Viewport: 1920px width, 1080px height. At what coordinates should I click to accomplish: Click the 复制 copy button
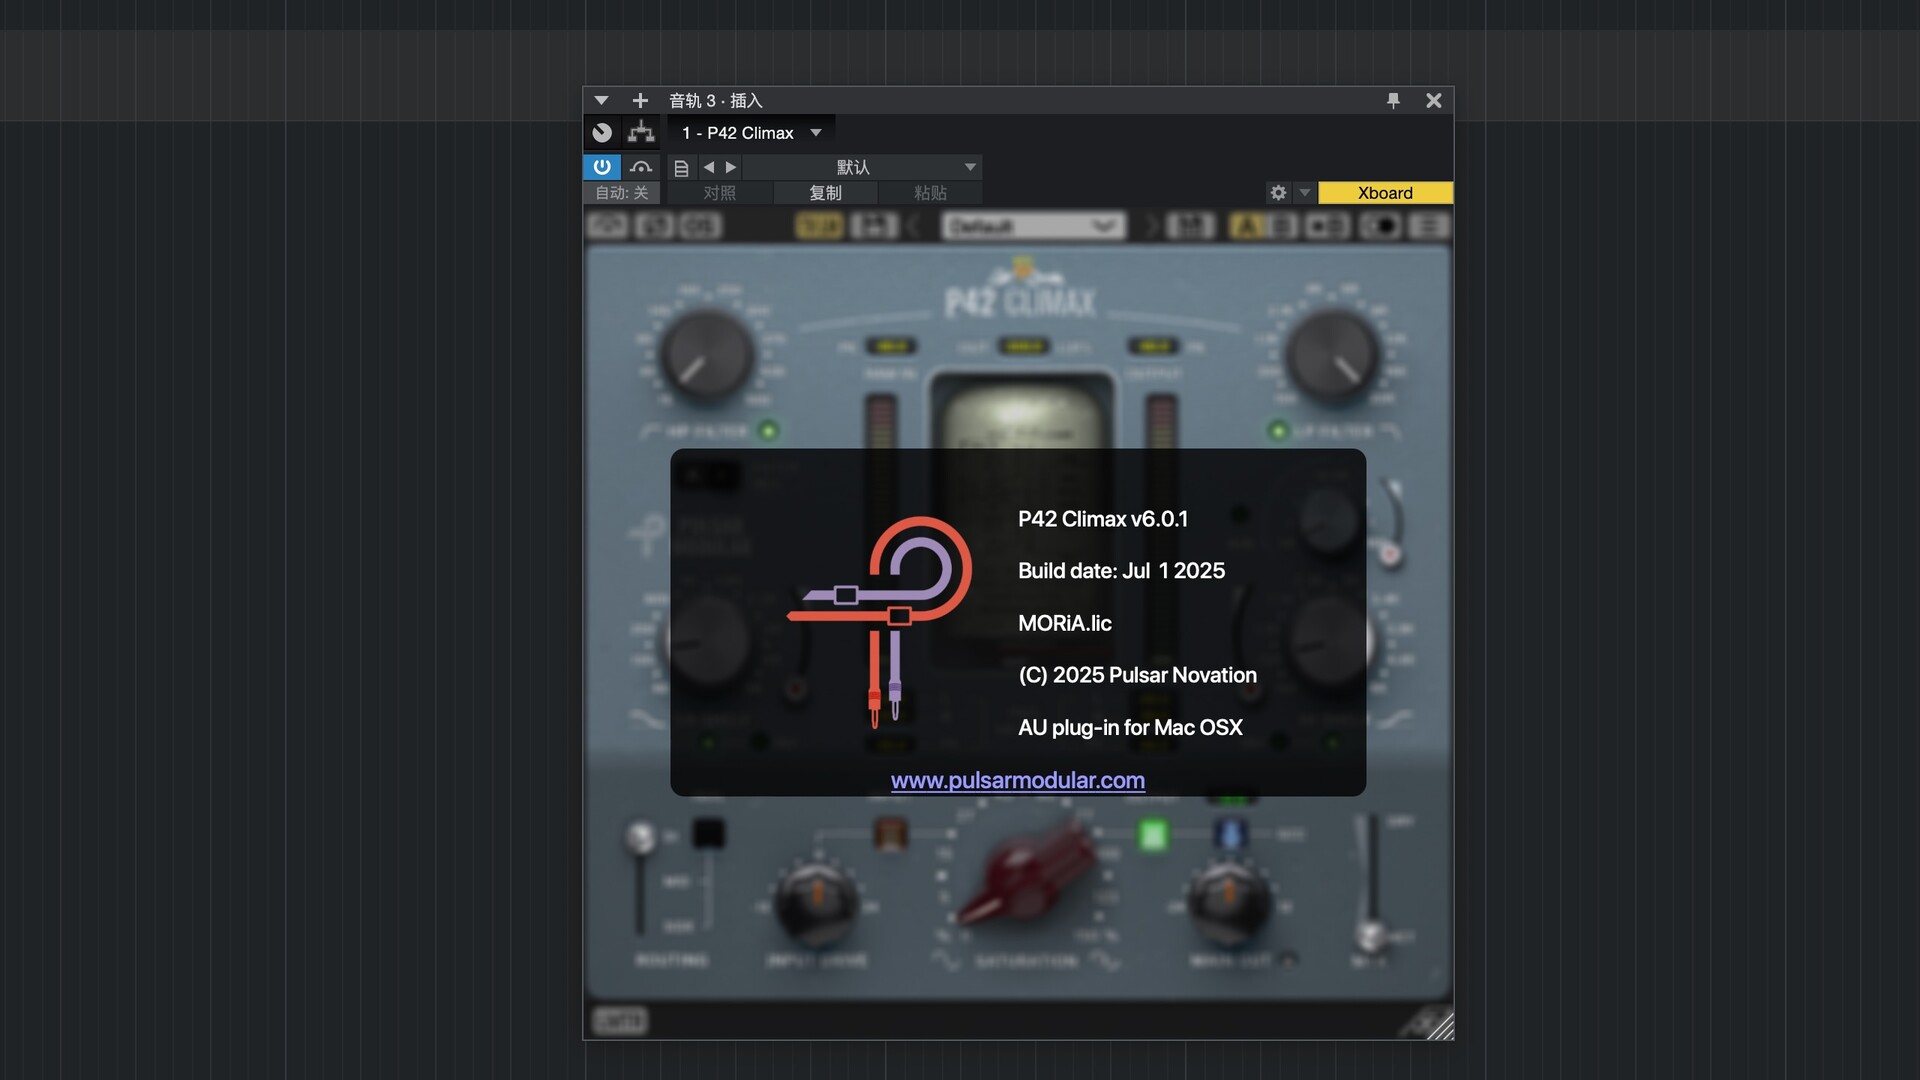point(826,193)
